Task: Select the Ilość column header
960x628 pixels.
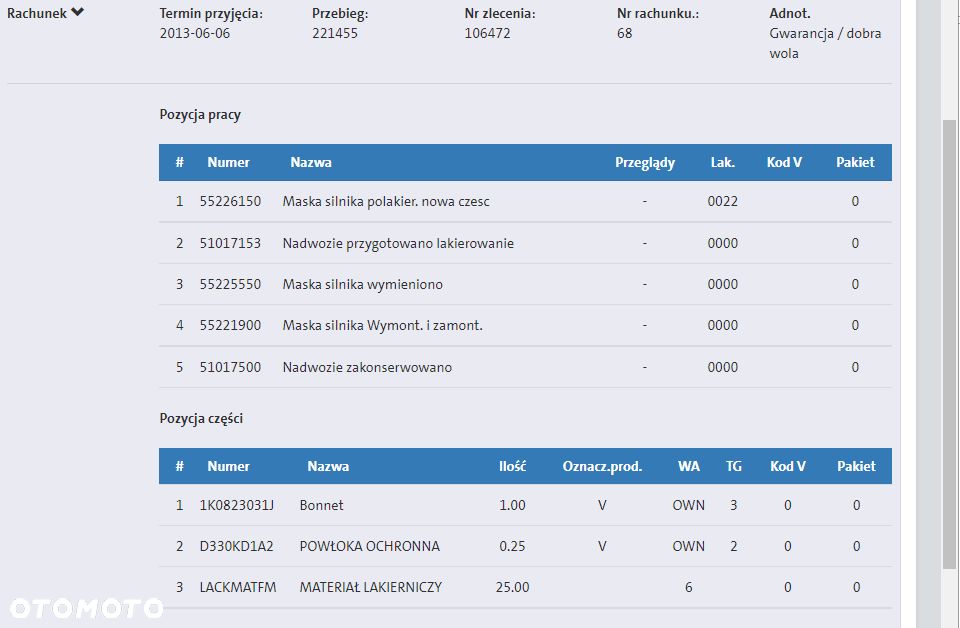Action: 512,466
